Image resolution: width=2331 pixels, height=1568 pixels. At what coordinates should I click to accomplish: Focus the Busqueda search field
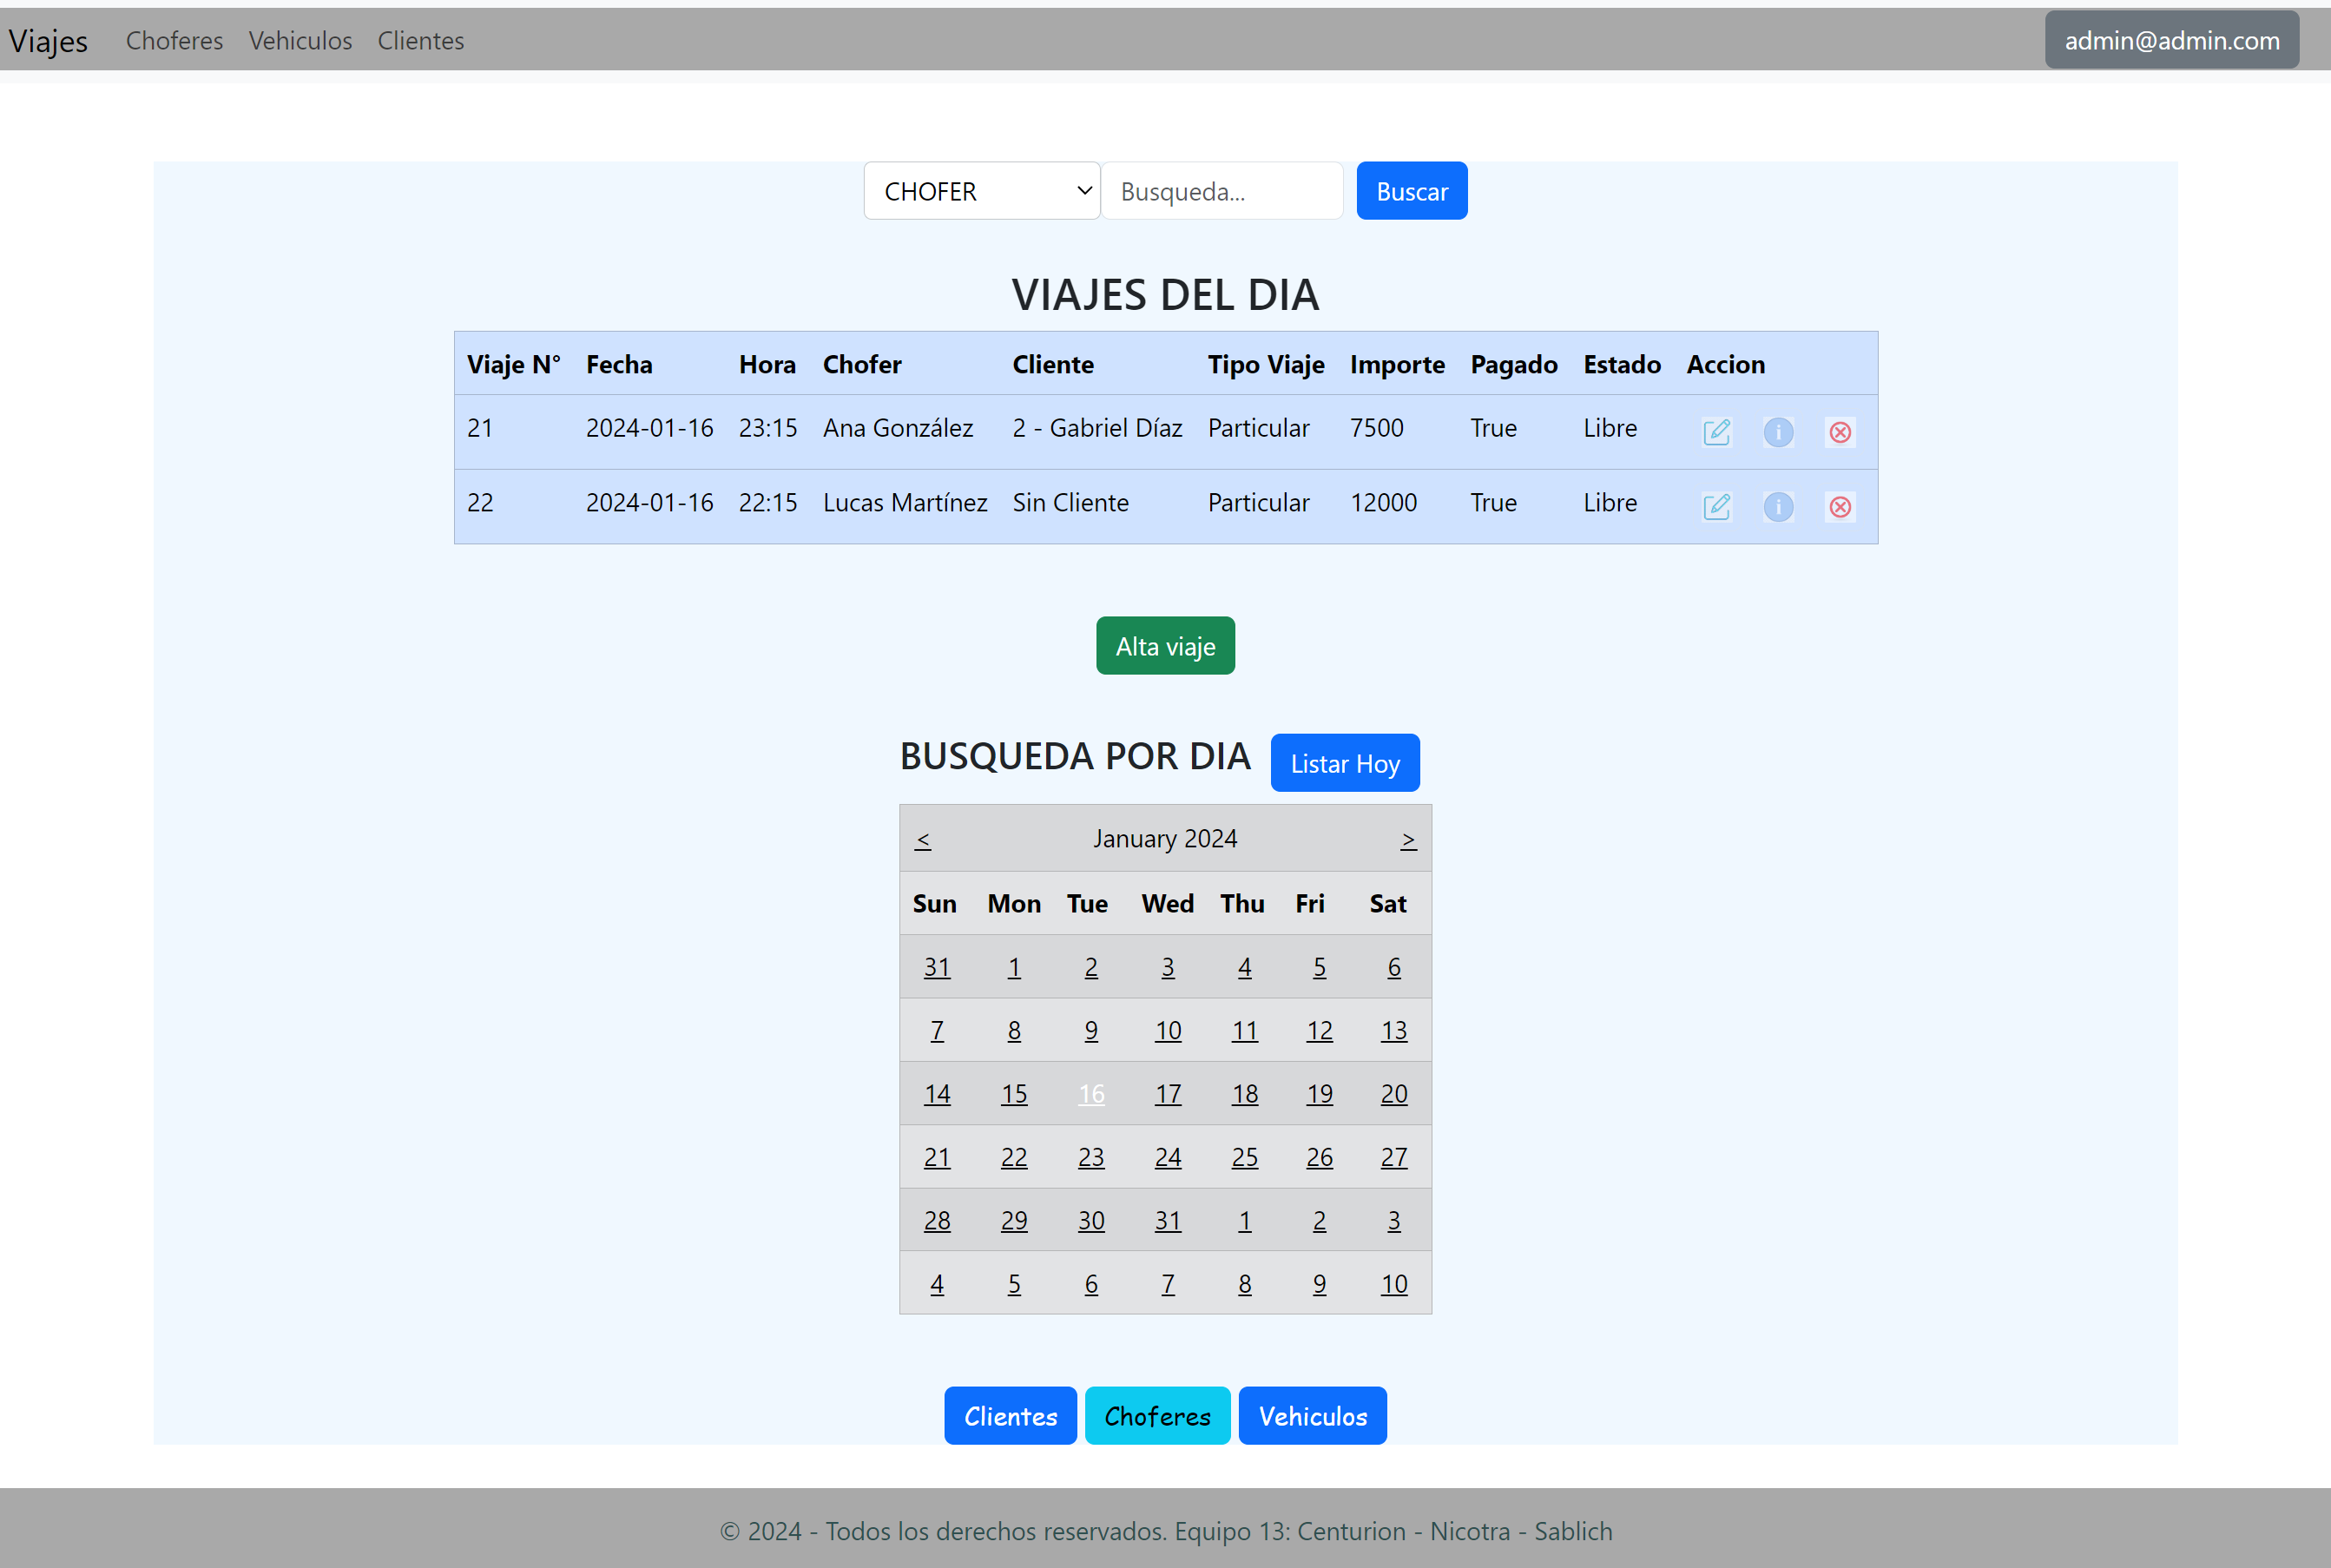coord(1221,191)
